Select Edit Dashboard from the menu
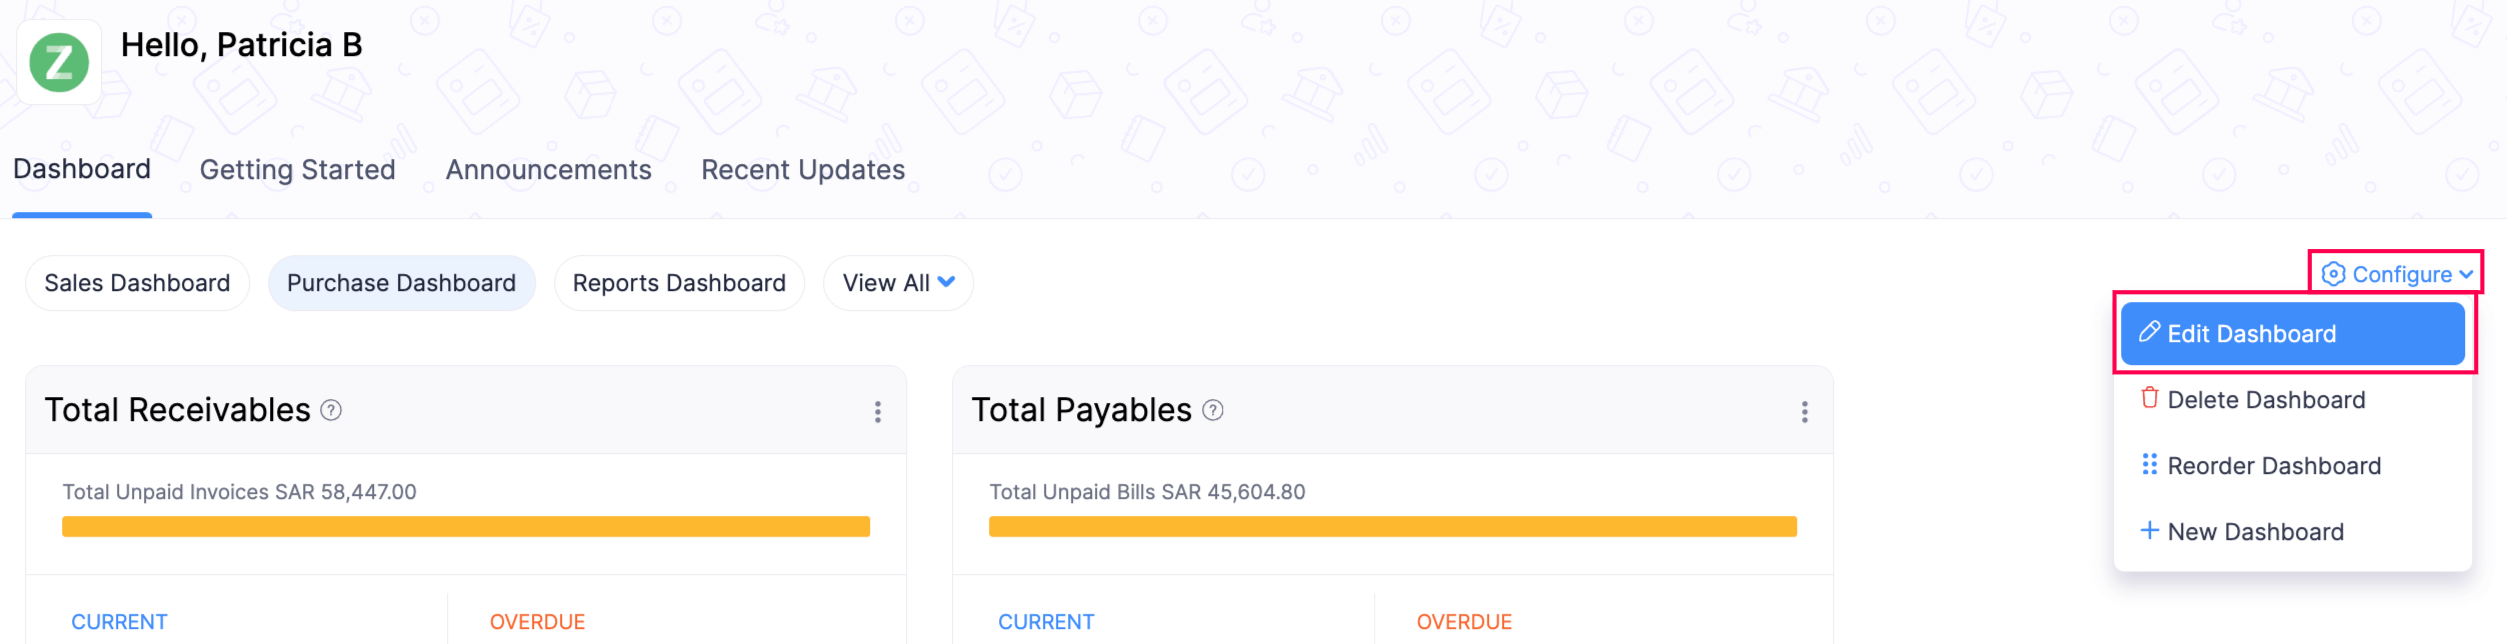This screenshot has width=2507, height=644. coord(2292,334)
